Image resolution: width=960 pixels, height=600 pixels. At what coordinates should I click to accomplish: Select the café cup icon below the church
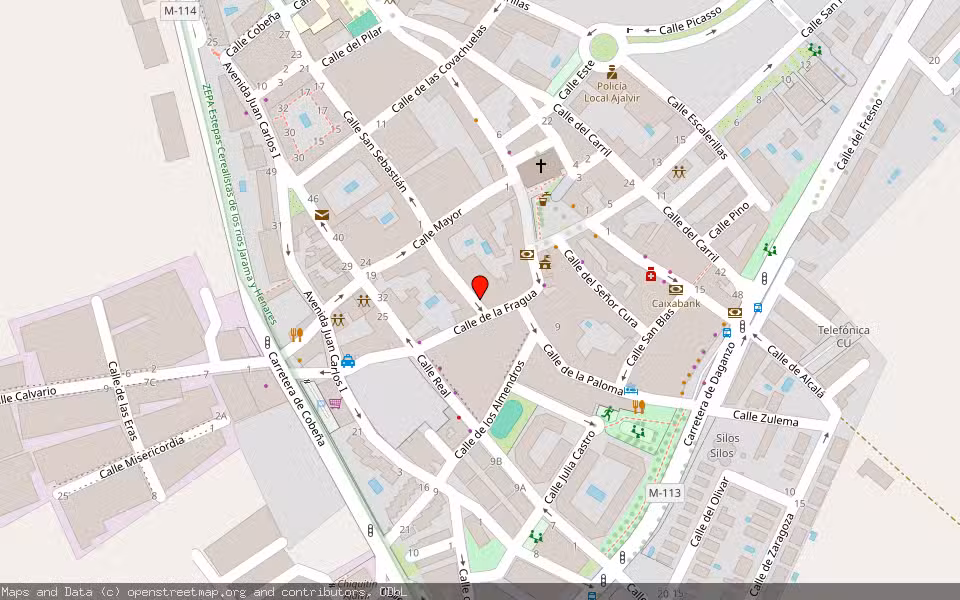543,199
